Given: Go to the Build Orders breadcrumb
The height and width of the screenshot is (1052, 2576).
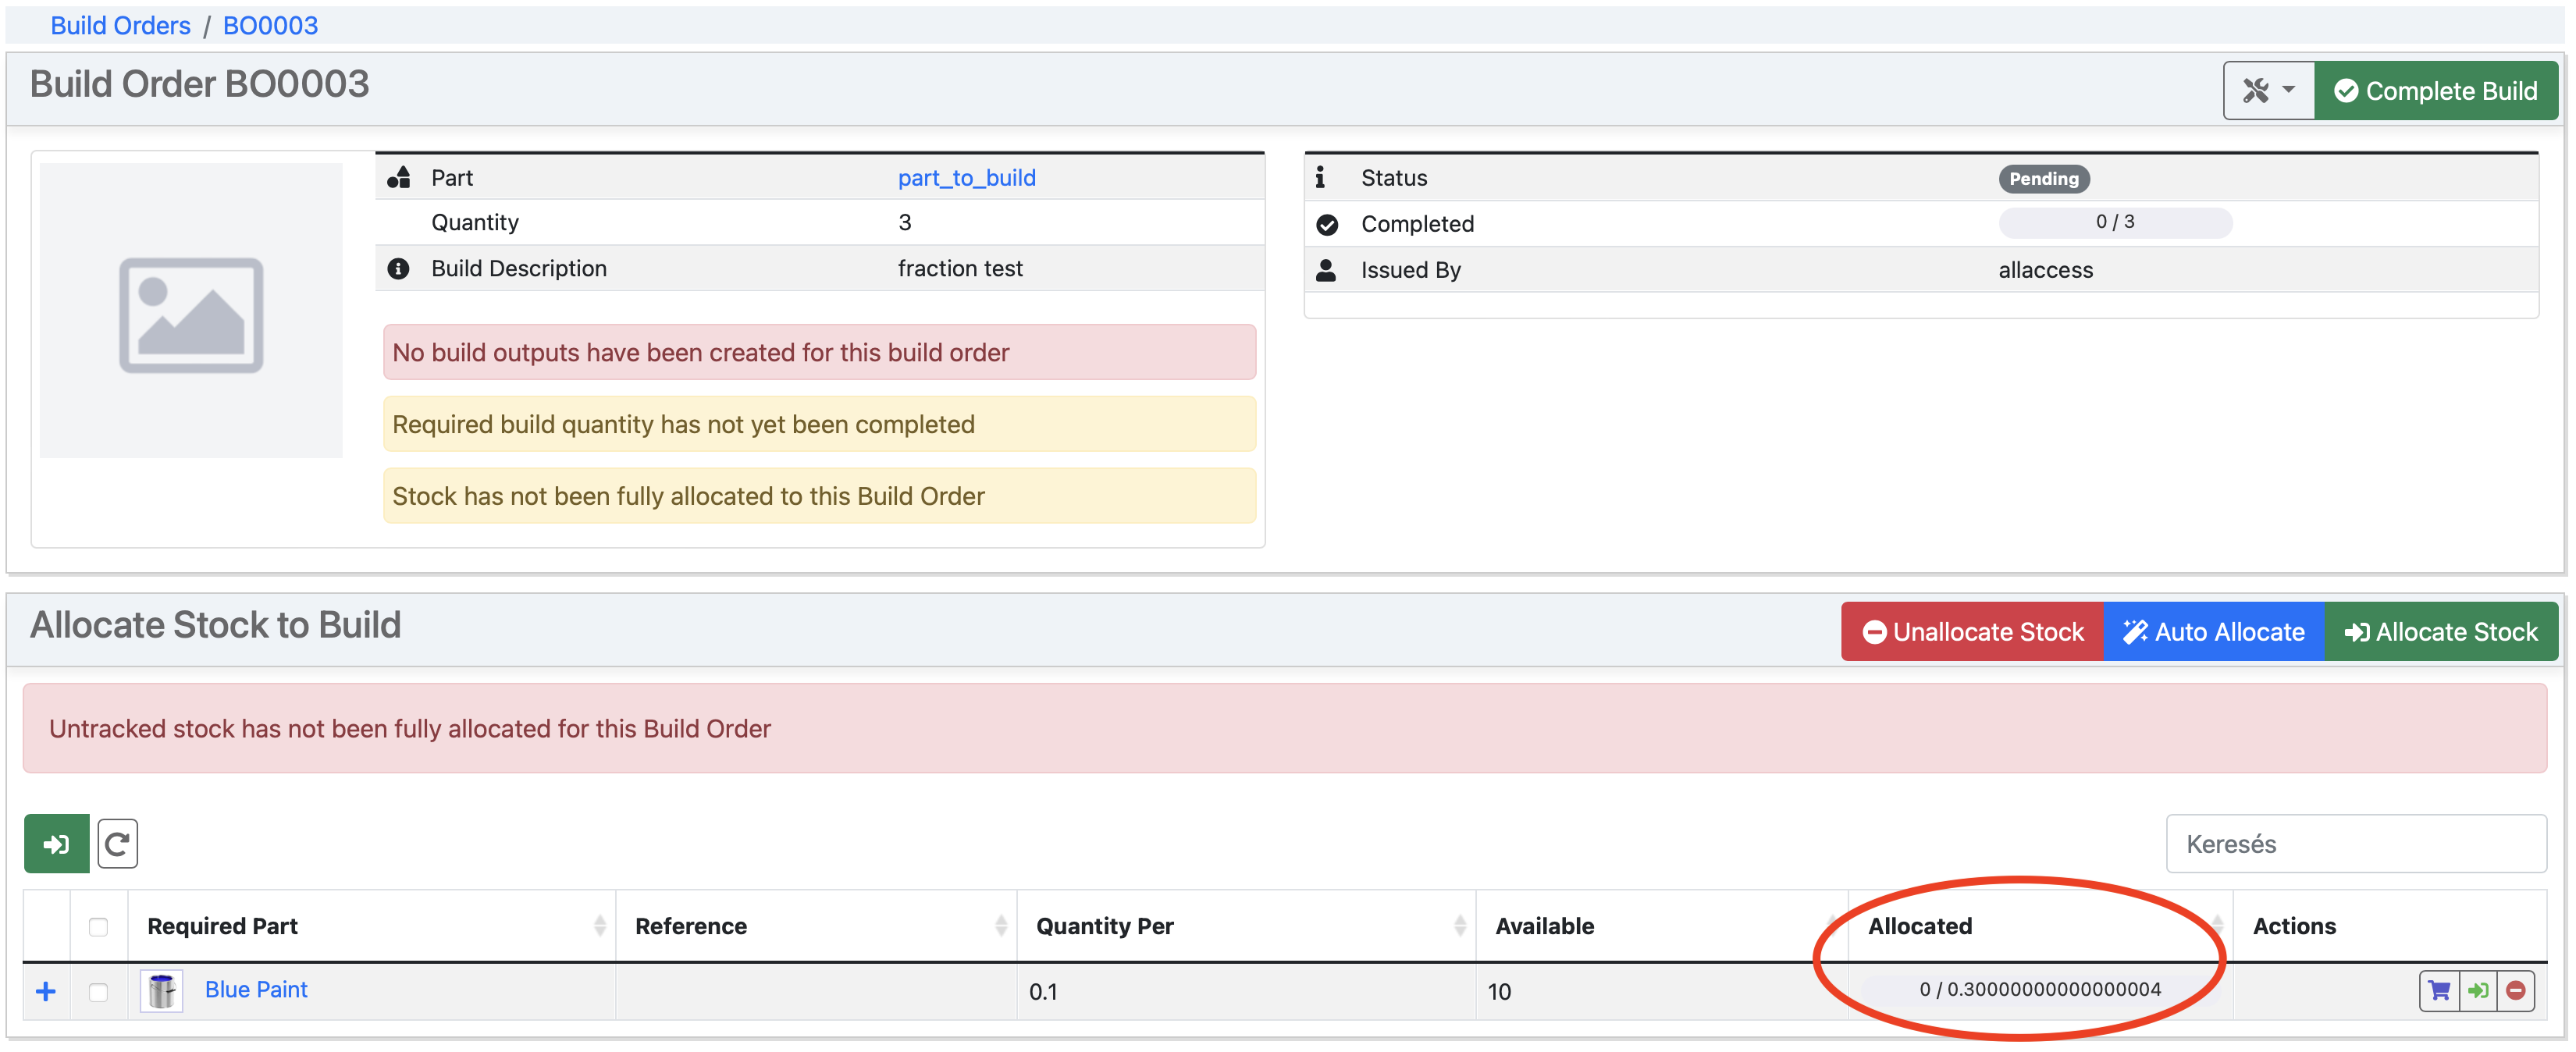Looking at the screenshot, I should click(120, 25).
